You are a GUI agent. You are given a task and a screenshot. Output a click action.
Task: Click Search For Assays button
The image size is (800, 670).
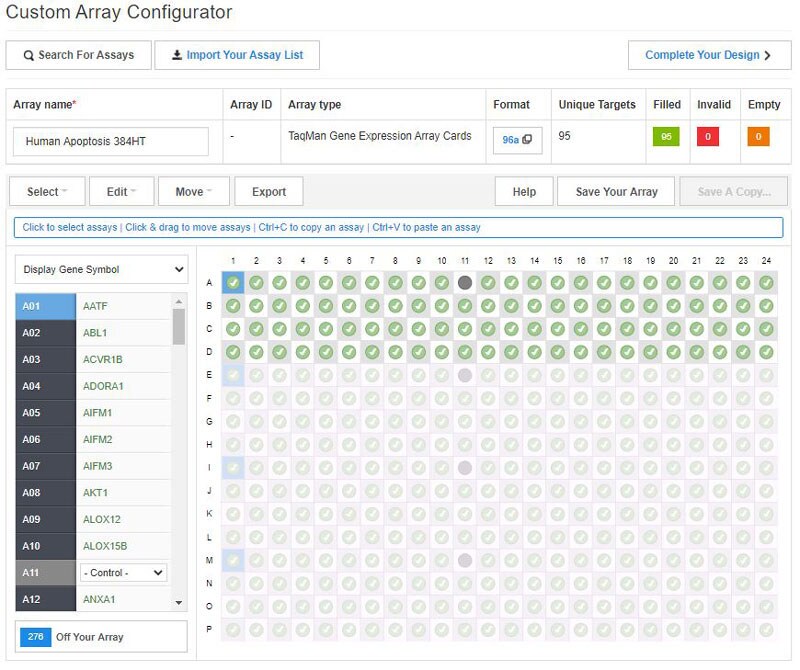pyautogui.click(x=78, y=55)
